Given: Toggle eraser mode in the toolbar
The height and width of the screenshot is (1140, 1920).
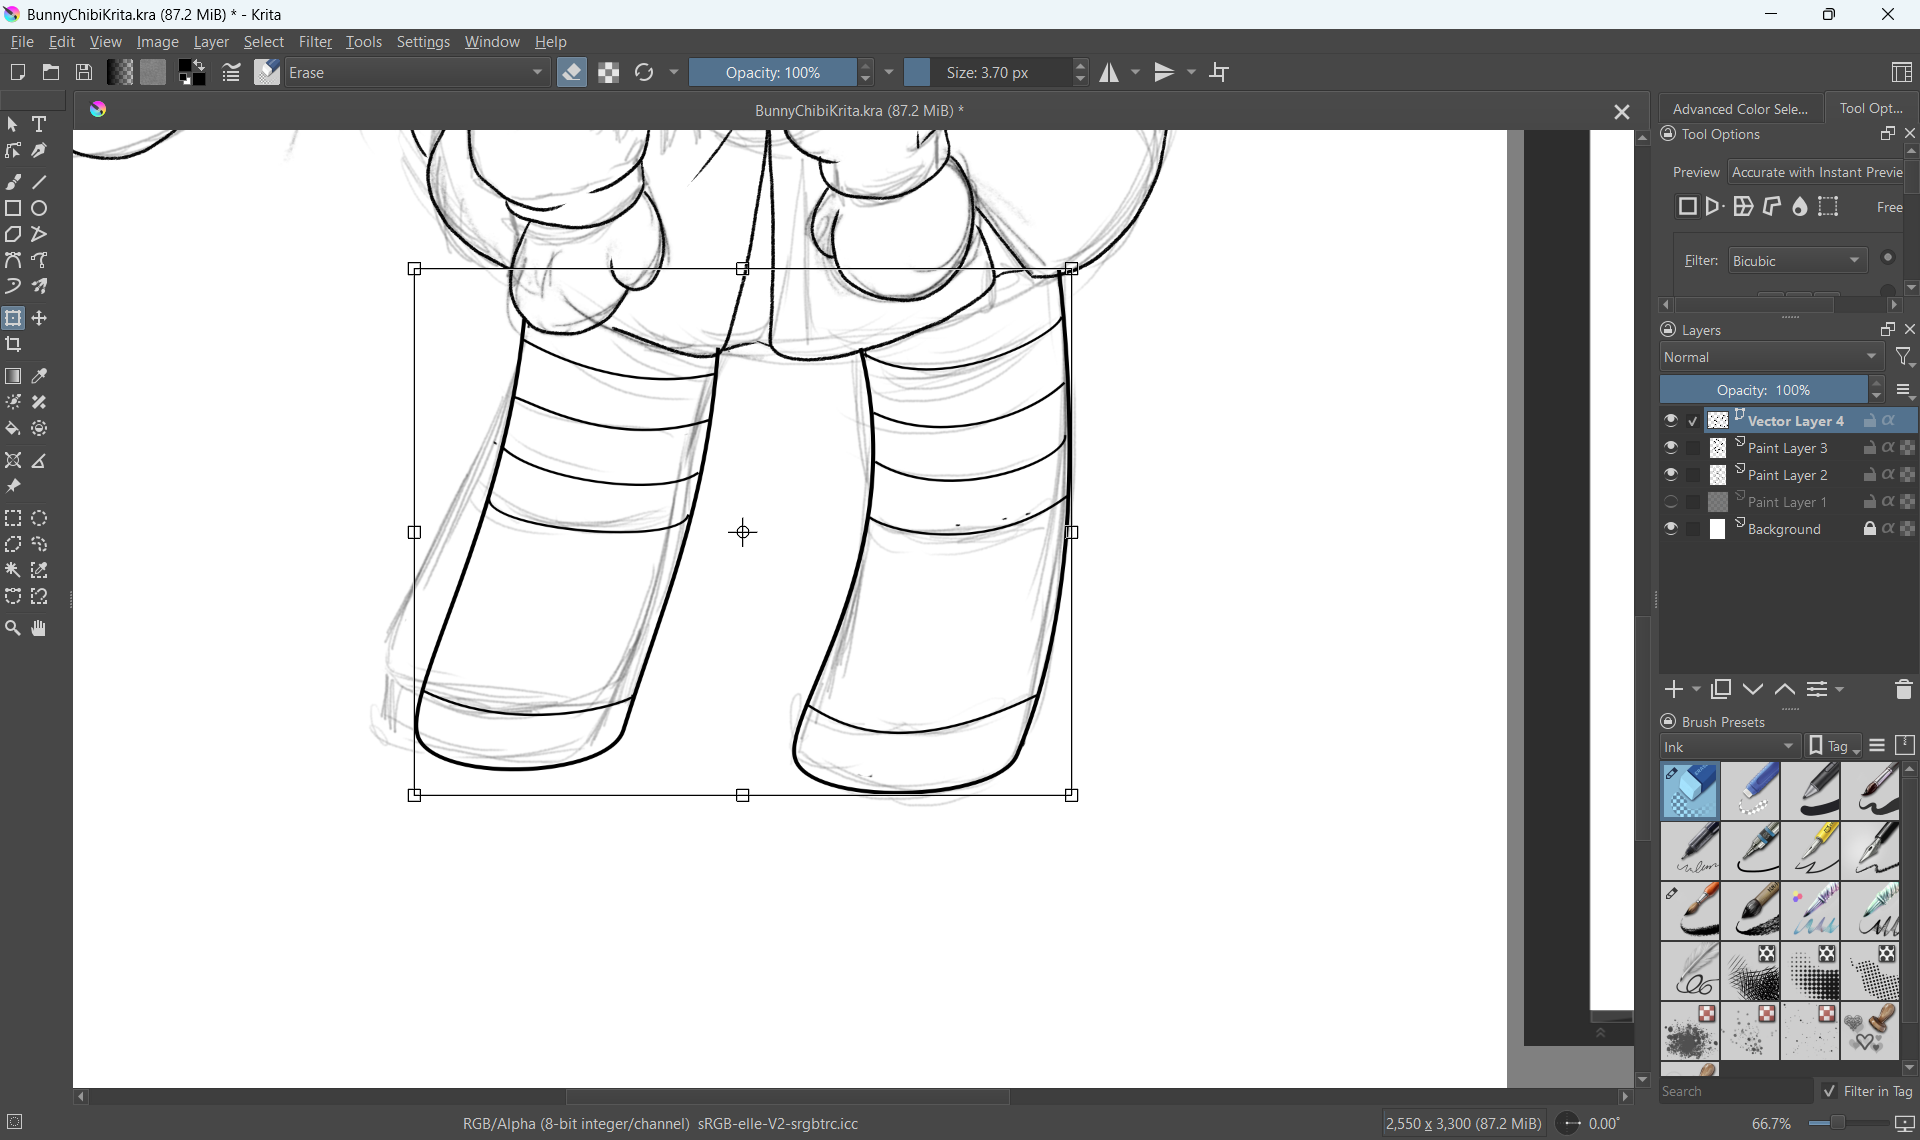Looking at the screenshot, I should 572,73.
